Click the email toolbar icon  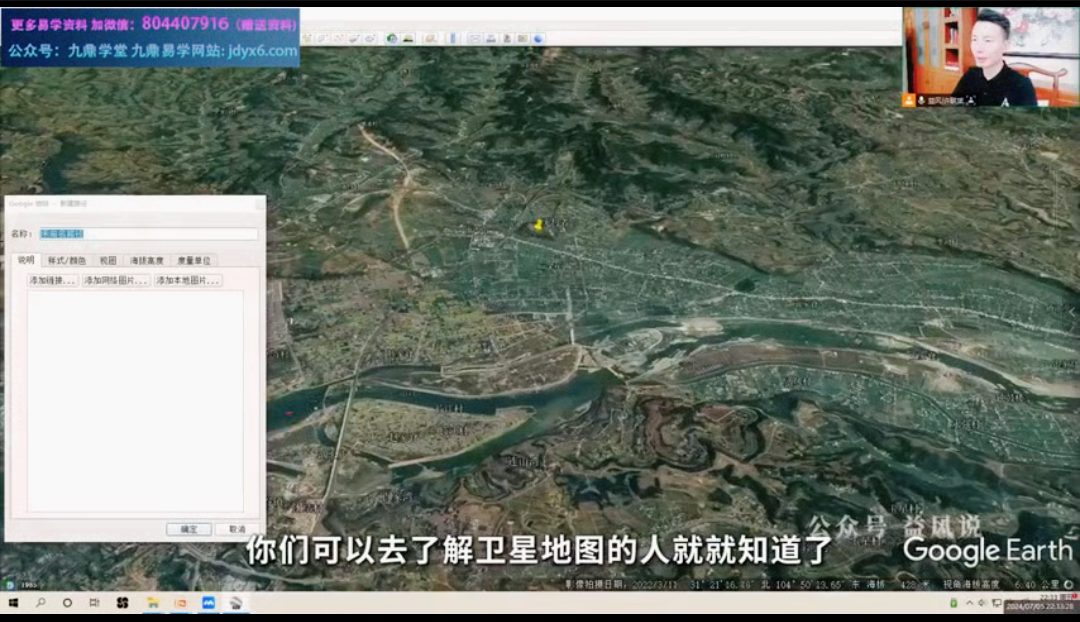coord(475,38)
